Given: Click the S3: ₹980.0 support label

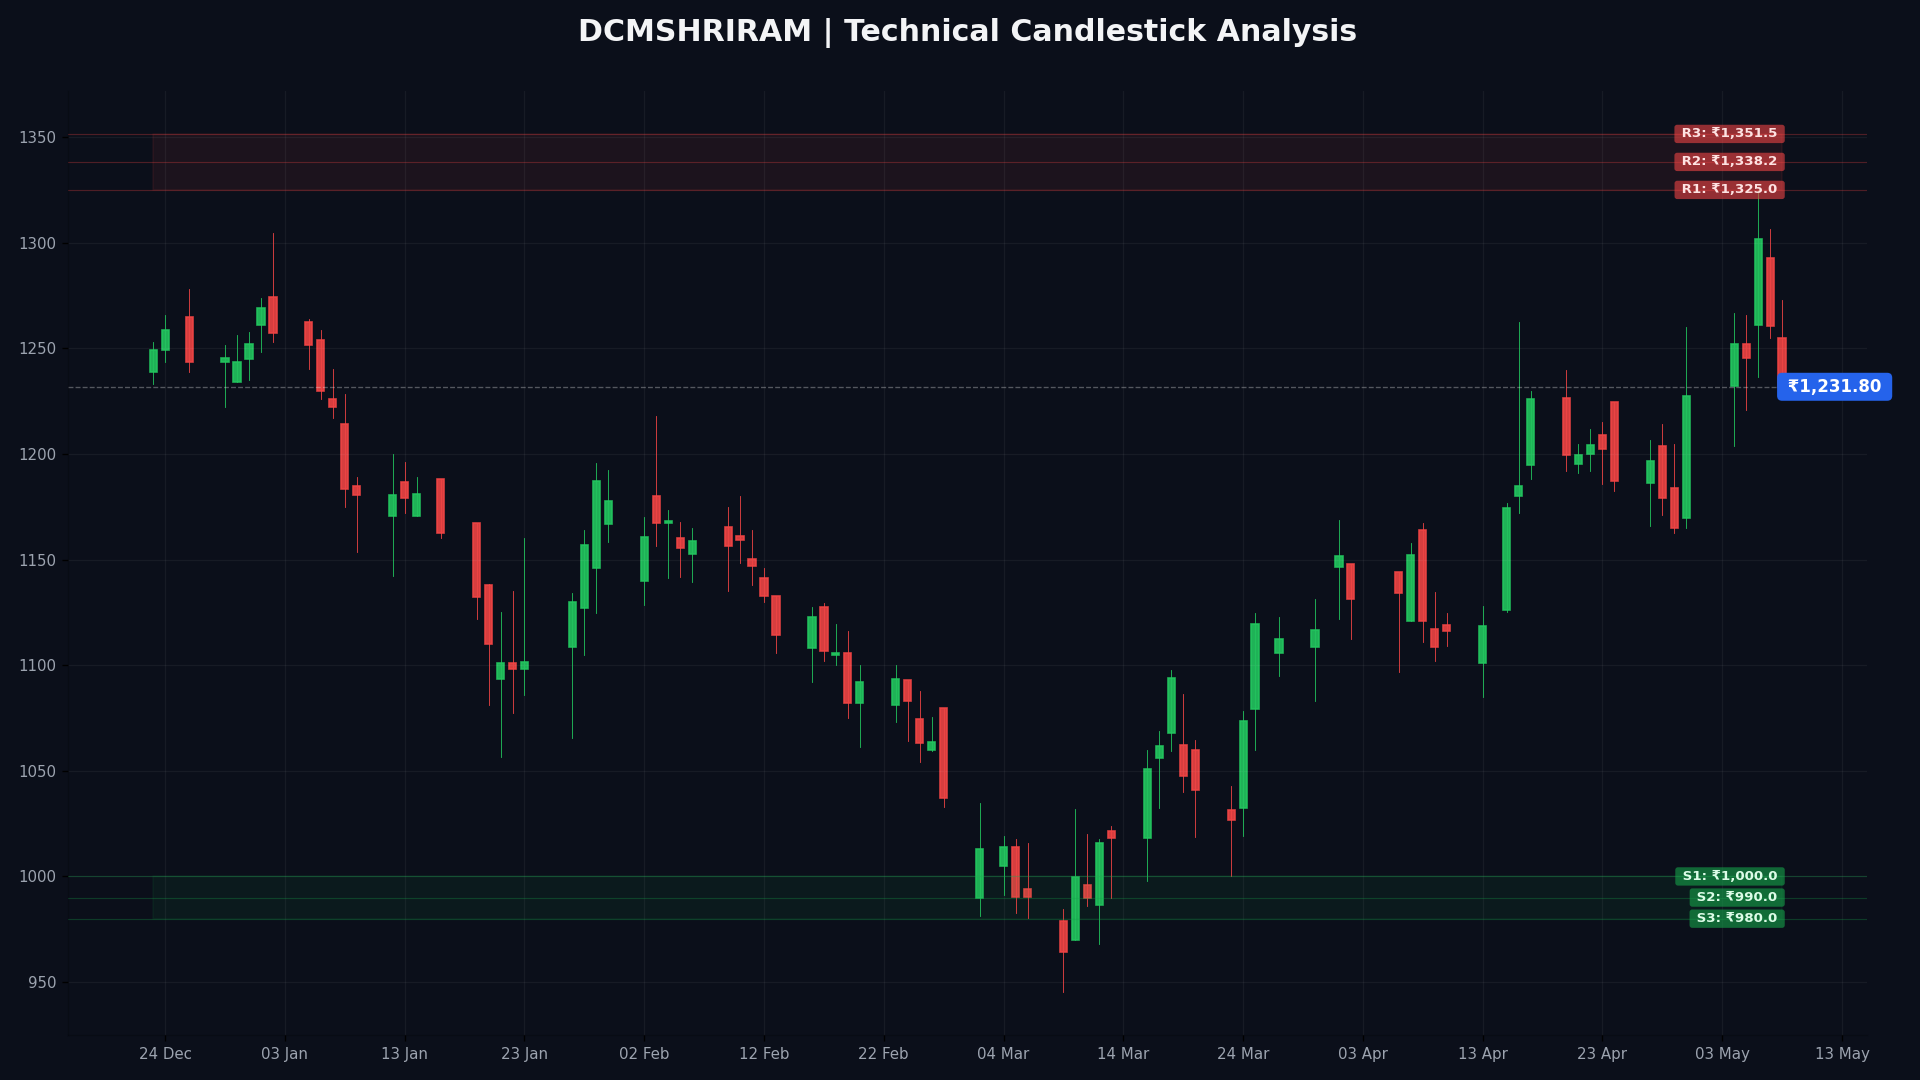Looking at the screenshot, I should click(x=1737, y=919).
